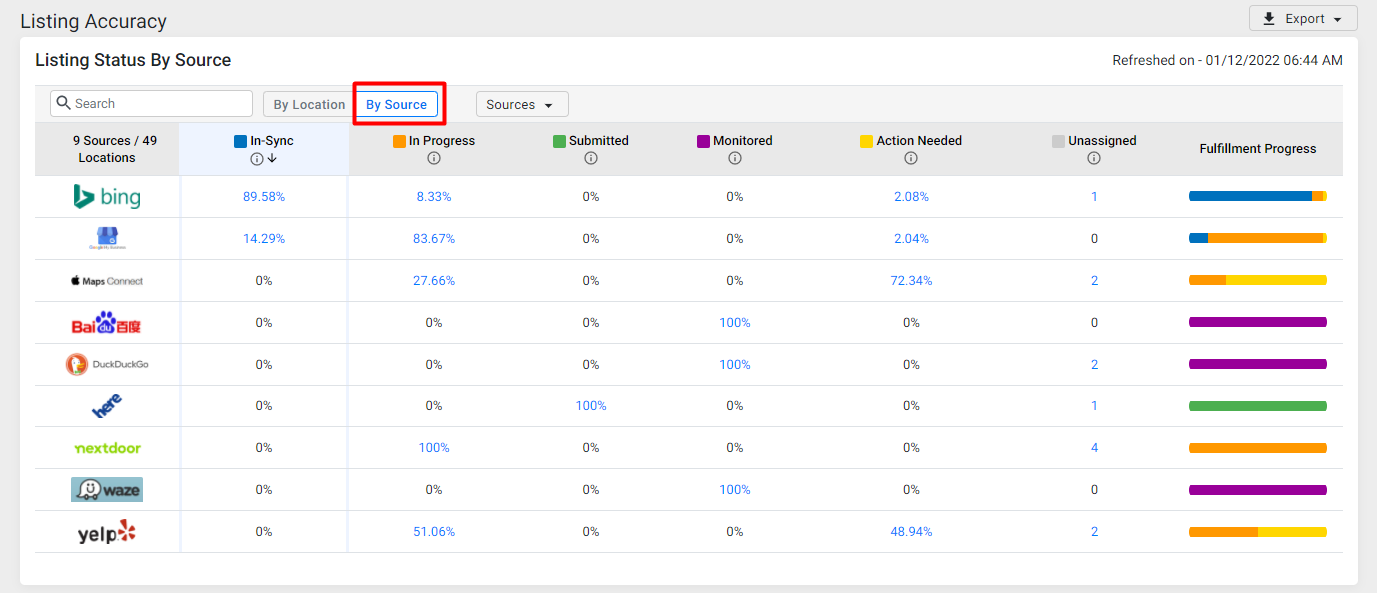Open Google 14.29% In-Sync link

(x=264, y=239)
